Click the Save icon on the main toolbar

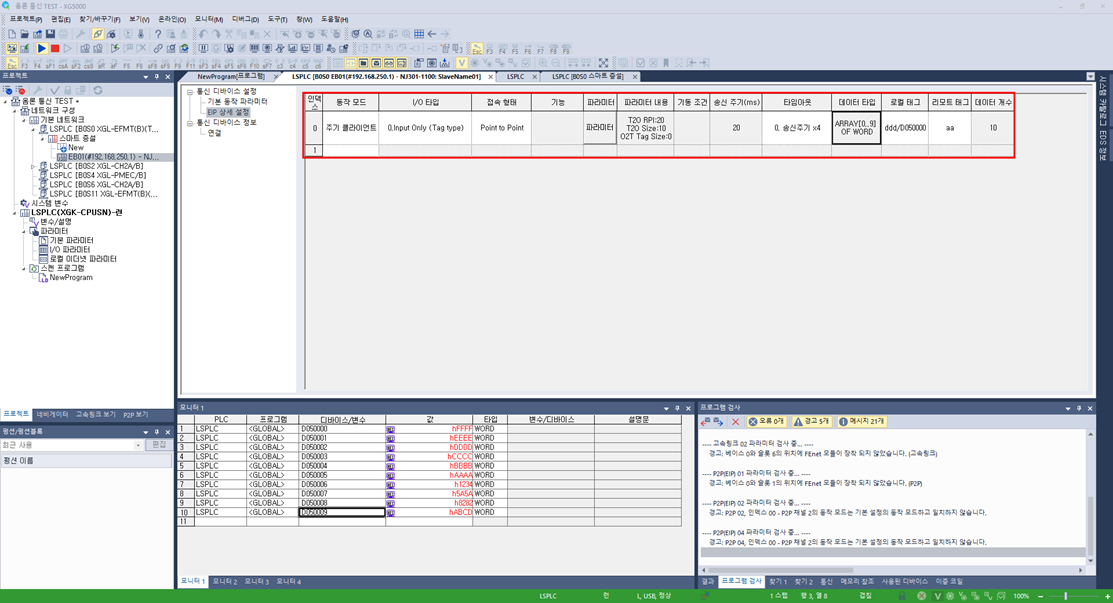point(48,36)
